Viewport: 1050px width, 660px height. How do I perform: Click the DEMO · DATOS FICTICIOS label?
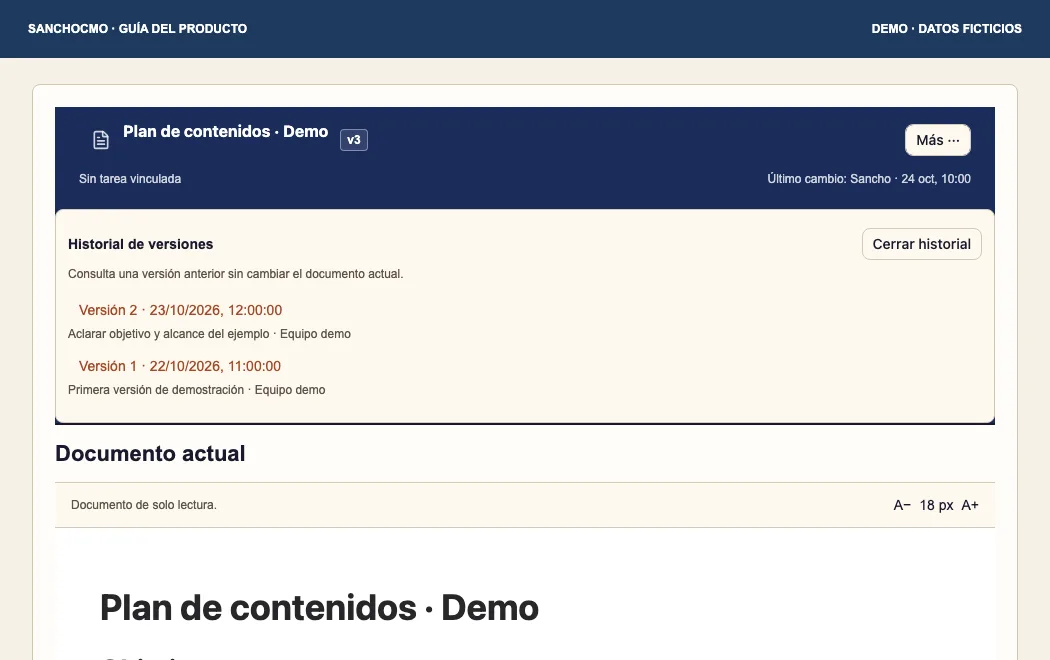pyautogui.click(x=946, y=29)
